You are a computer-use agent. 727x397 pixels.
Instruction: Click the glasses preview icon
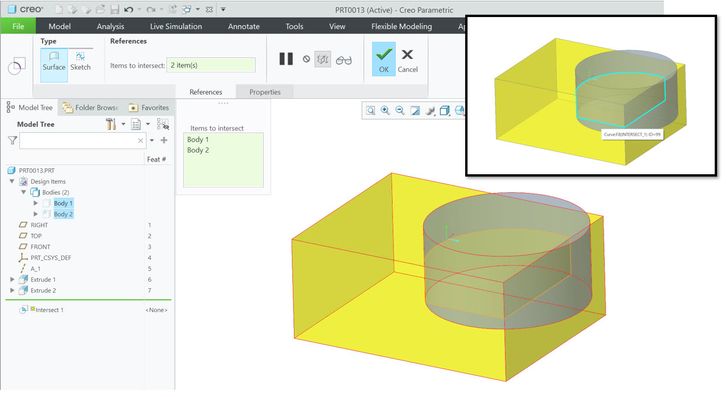(x=344, y=60)
